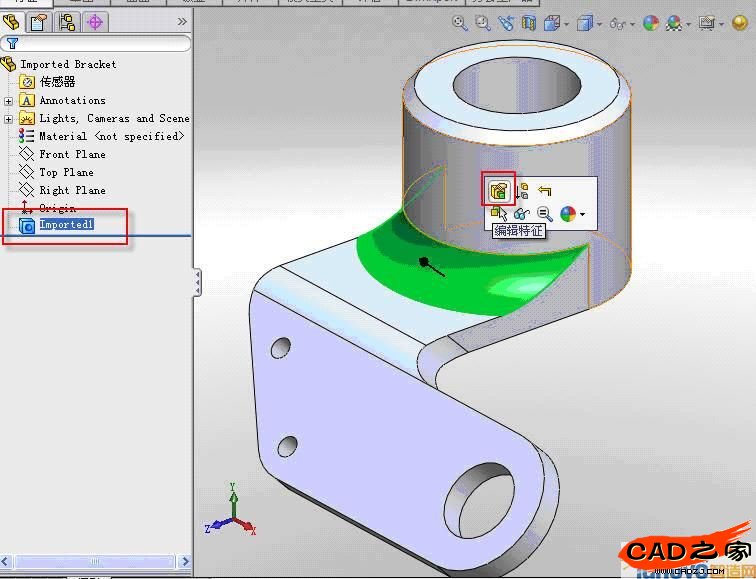
Task: Click the Select Other icon in context toolbar
Action: click(x=498, y=213)
